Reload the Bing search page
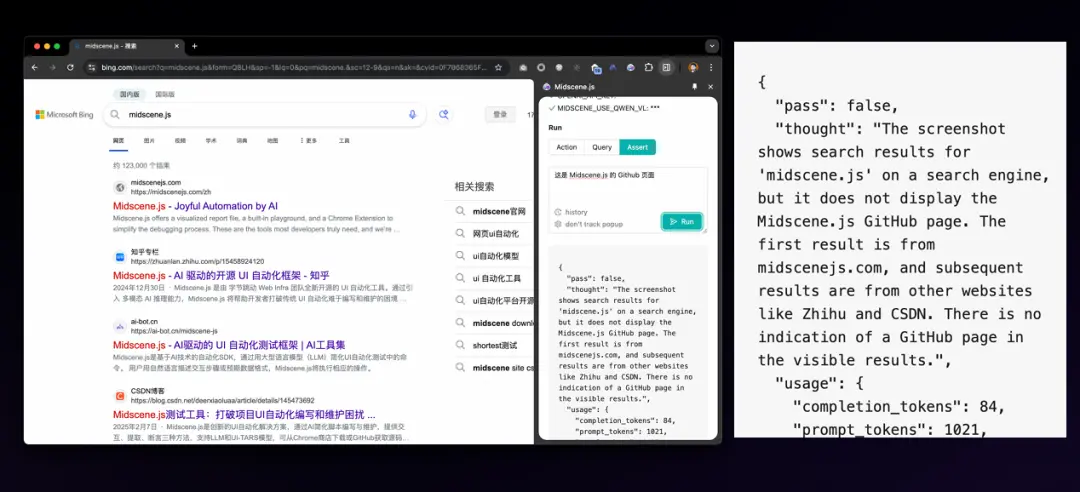Viewport: 1080px width, 492px height. [x=70, y=68]
